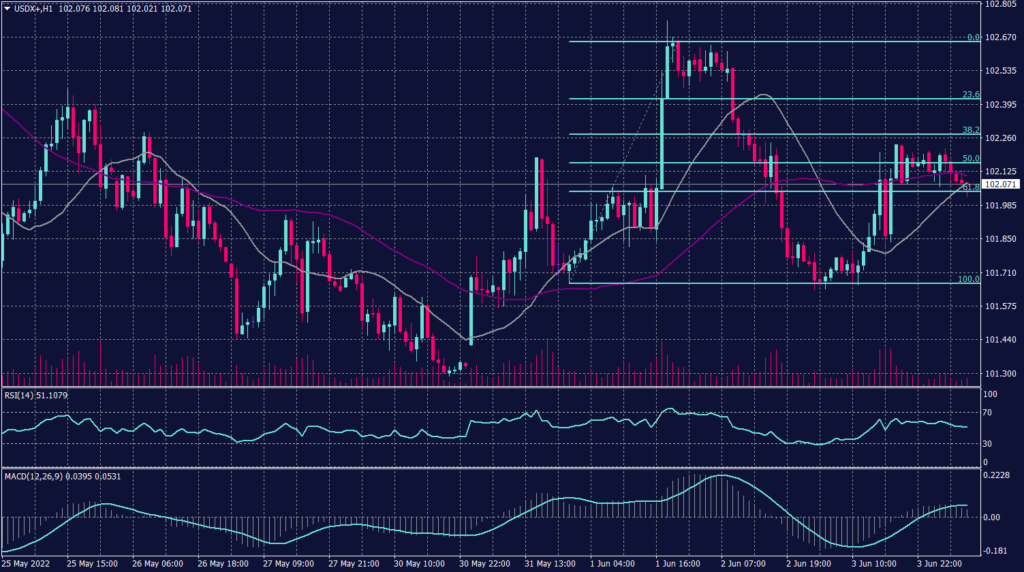Click the RSI 70 level scale value
This screenshot has width=1024, height=572.
990,412
